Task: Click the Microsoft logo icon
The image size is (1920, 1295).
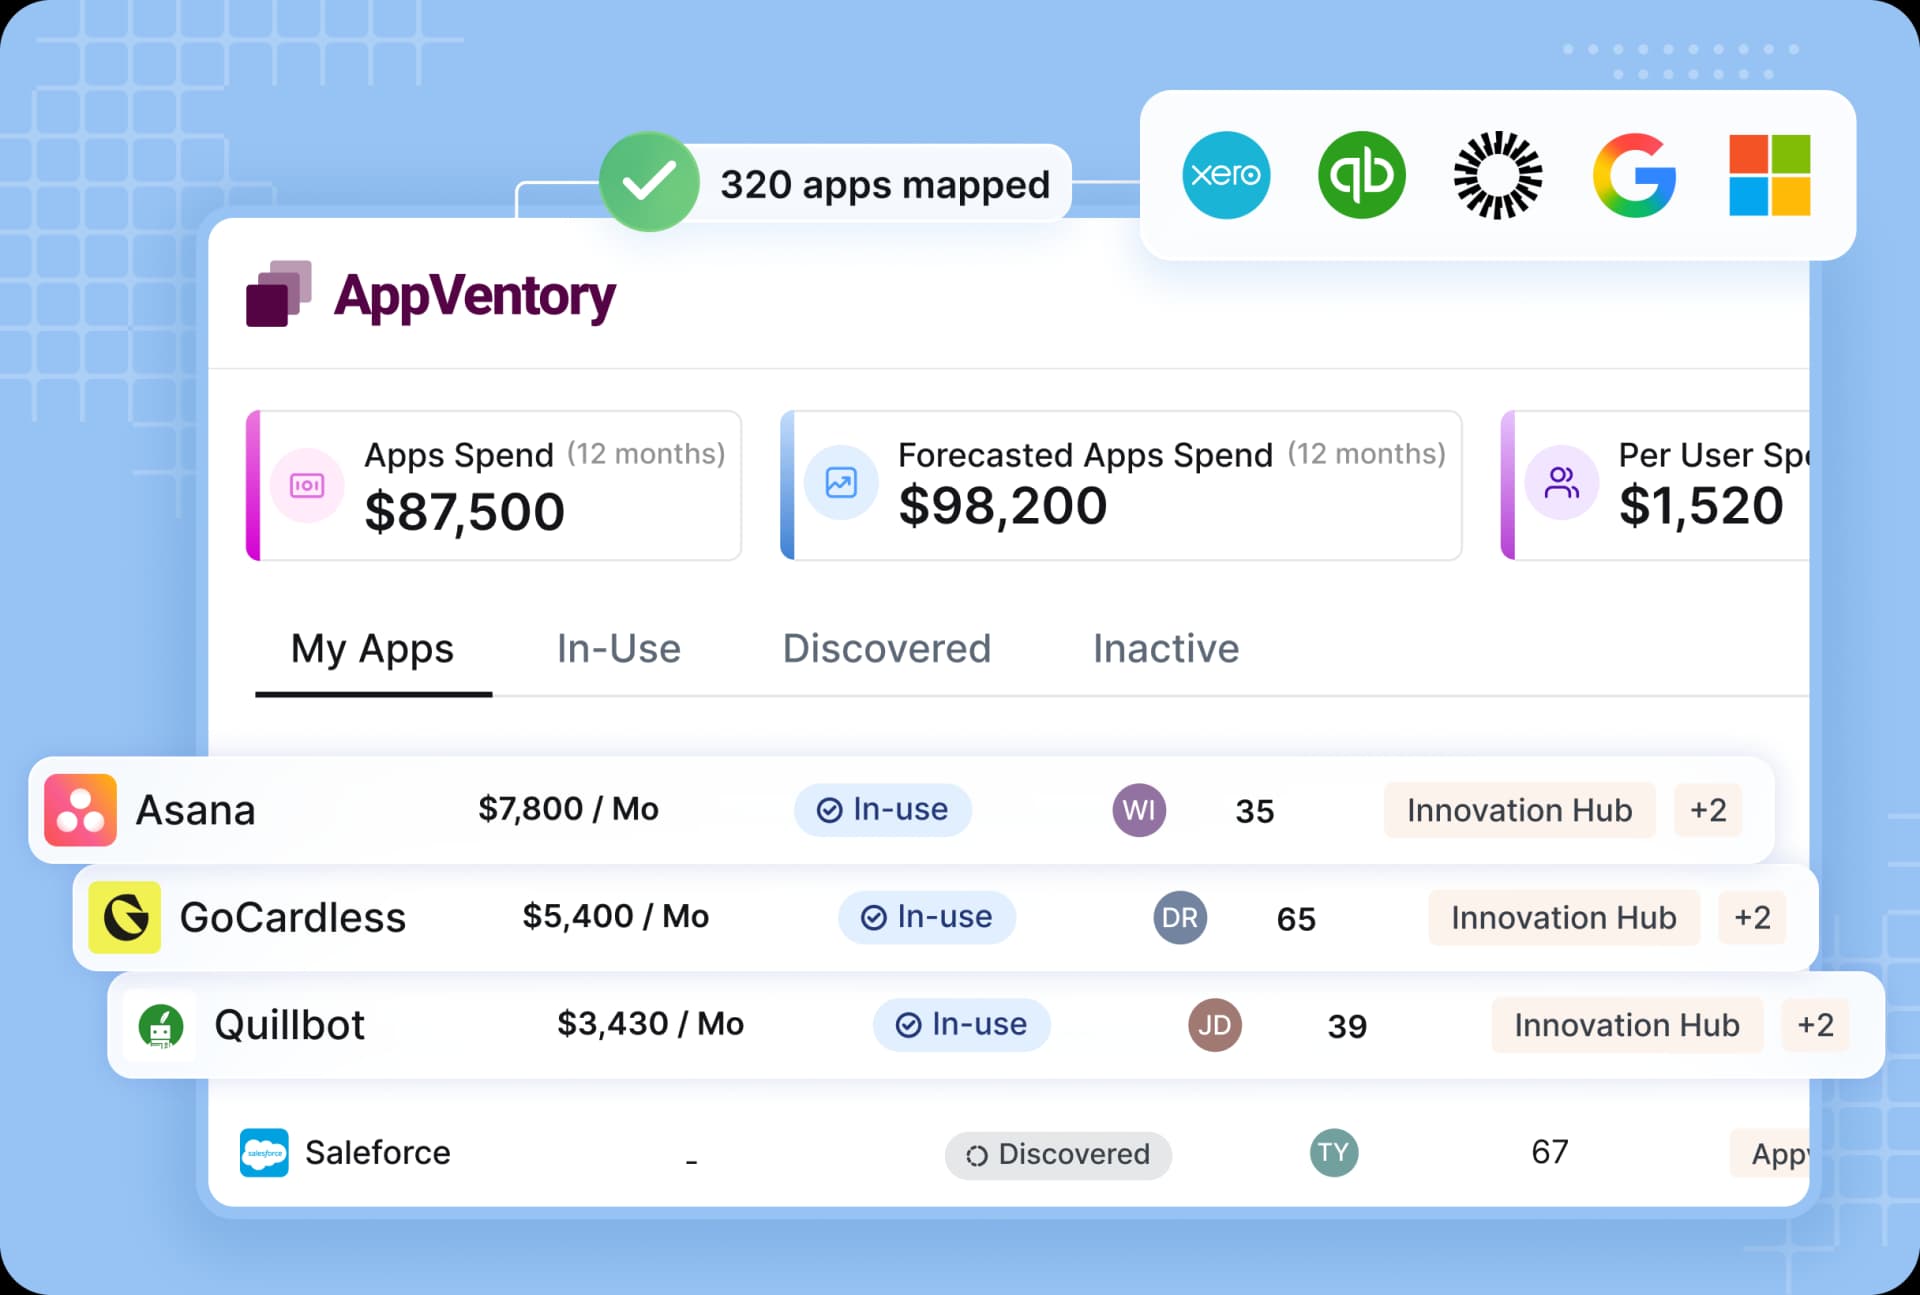Action: (1770, 175)
